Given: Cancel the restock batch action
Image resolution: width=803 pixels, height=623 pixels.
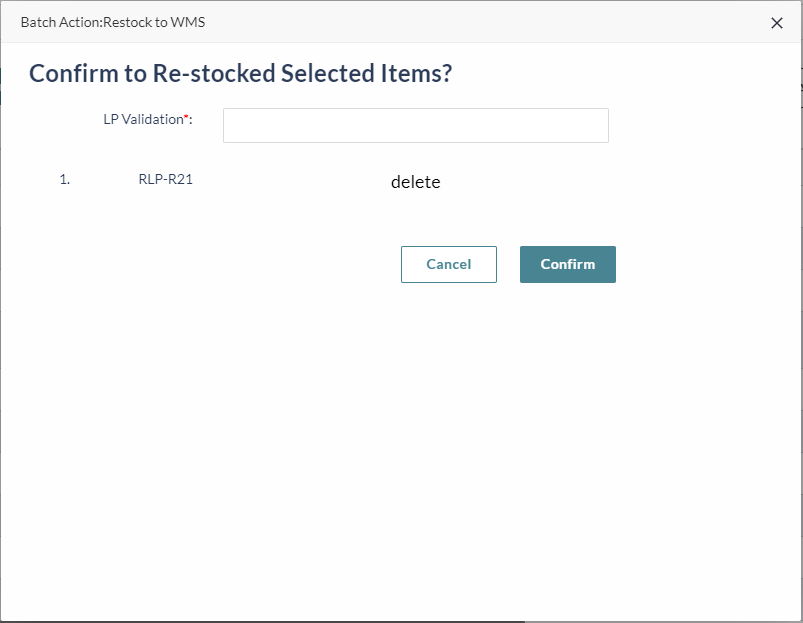Looking at the screenshot, I should pos(448,264).
